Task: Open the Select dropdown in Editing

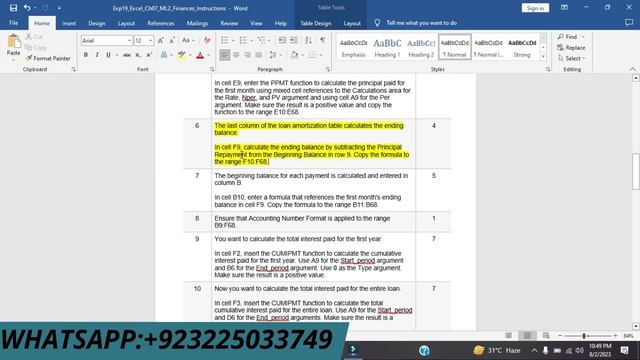Action: pyautogui.click(x=572, y=58)
